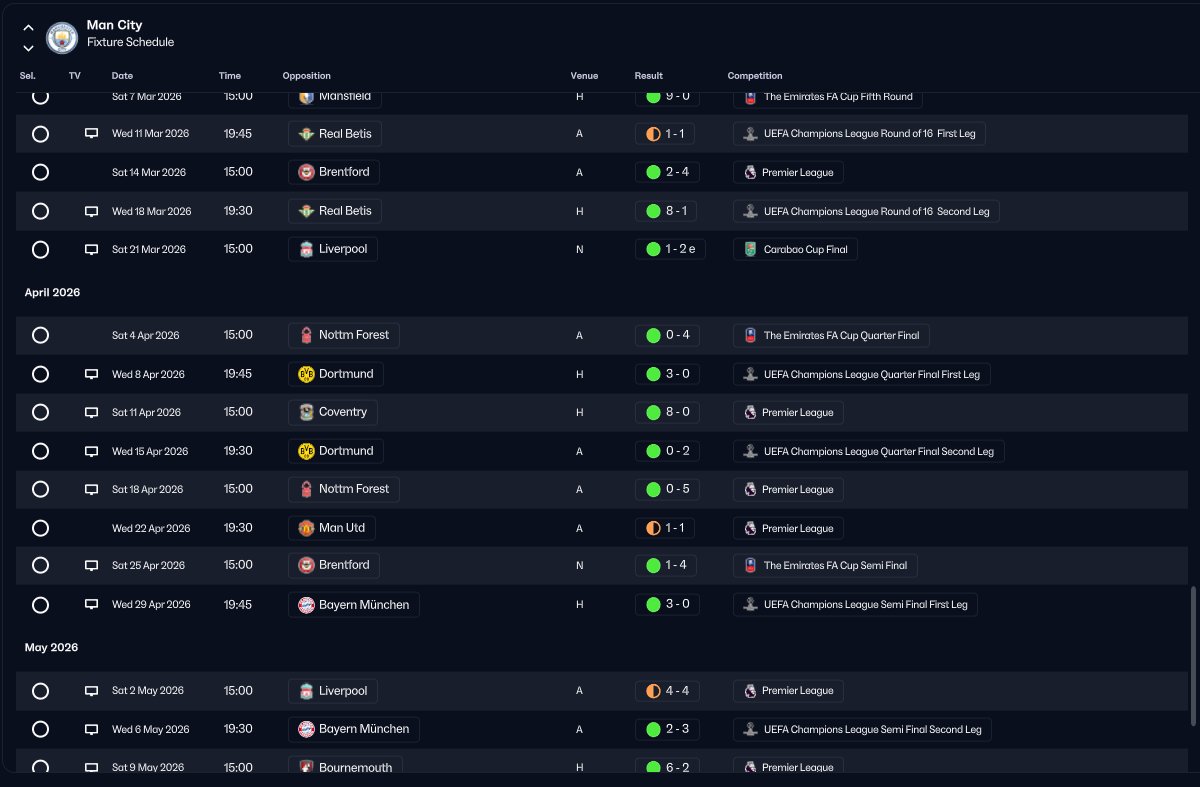Click the green result dot for 8 - 0
1200x787 pixels.
[653, 412]
